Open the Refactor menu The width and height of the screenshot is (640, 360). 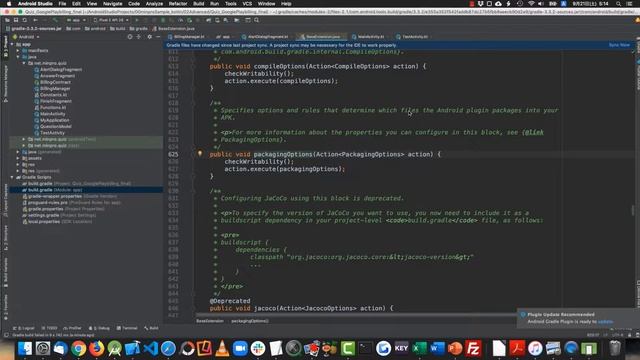coord(178,4)
